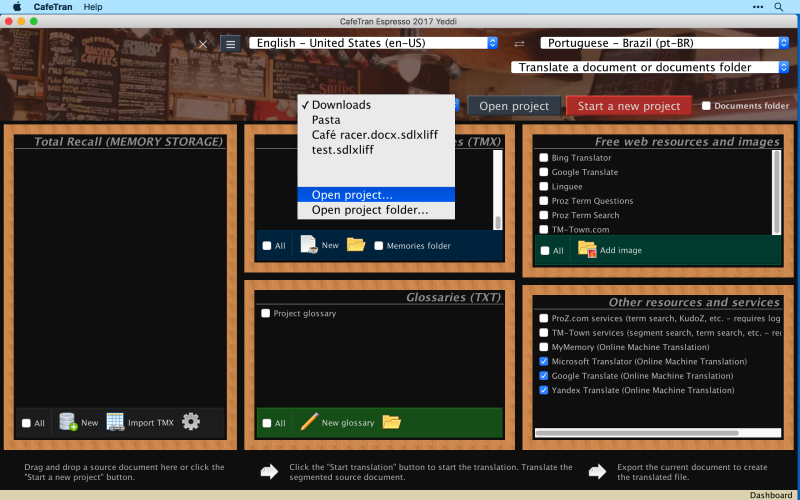Open folder icon in Glossaries panel
The width and height of the screenshot is (800, 500).
[x=391, y=422]
